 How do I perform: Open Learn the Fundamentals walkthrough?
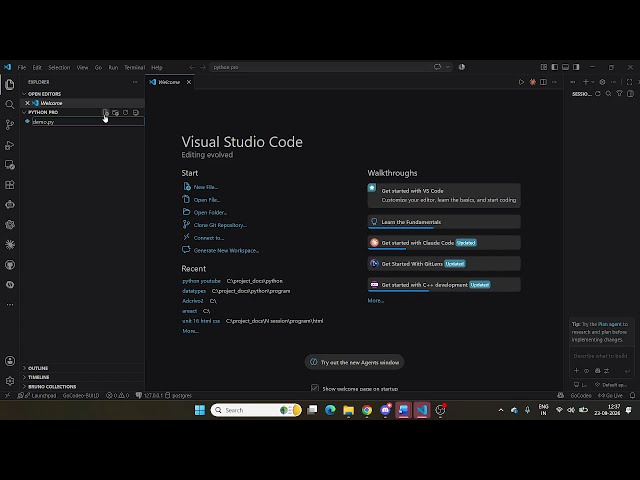[x=444, y=222]
